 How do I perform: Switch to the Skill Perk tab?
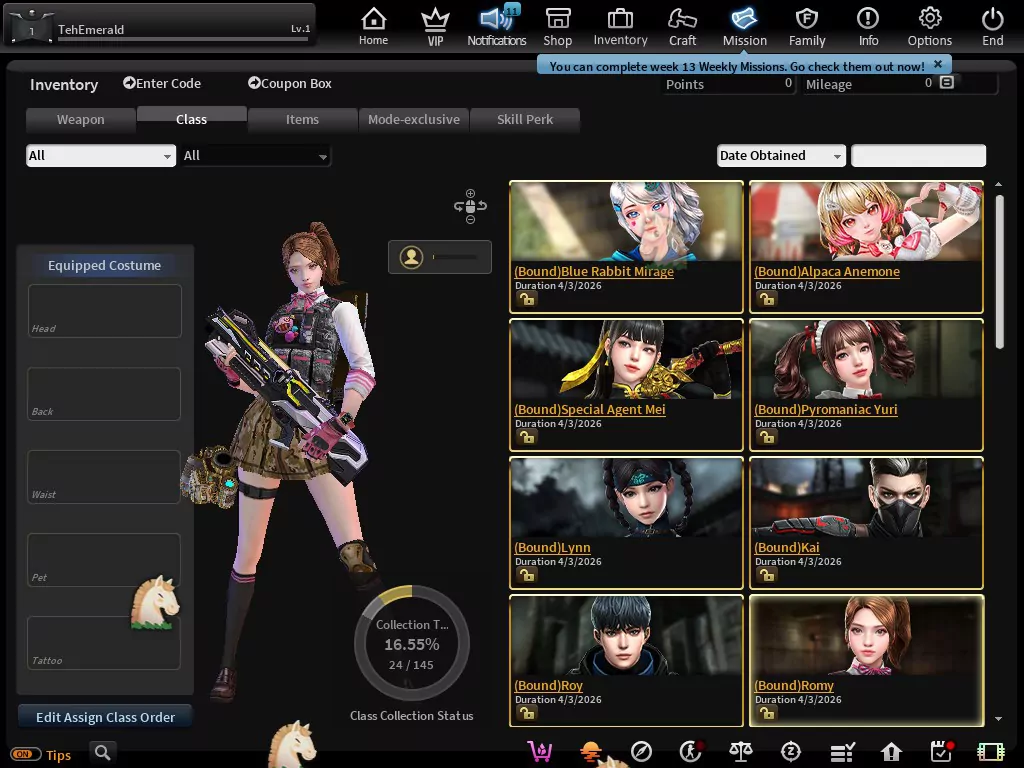(525, 119)
